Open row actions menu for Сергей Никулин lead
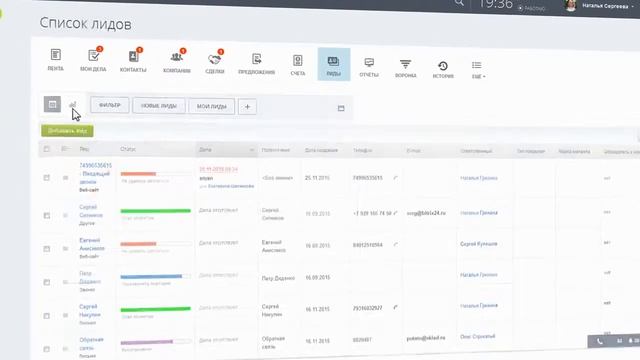Screen dimensions: 640x360 [65, 316]
